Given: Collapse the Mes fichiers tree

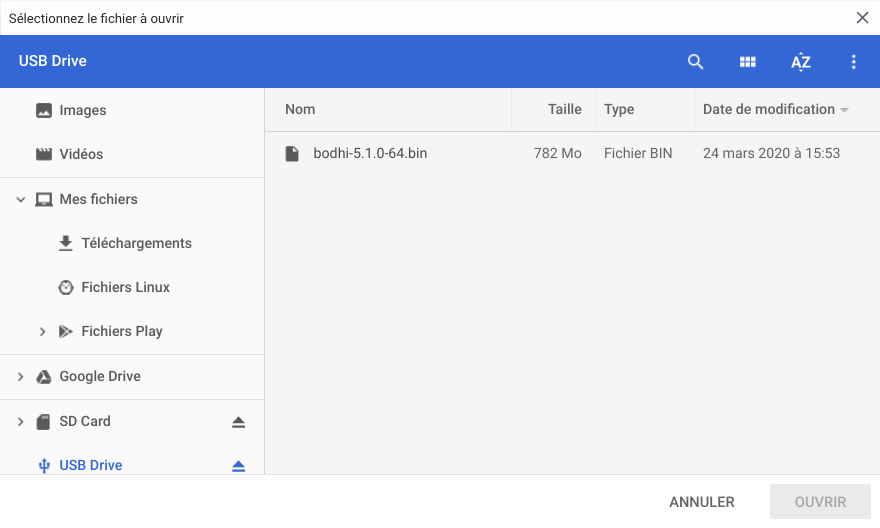Looking at the screenshot, I should click(x=21, y=199).
